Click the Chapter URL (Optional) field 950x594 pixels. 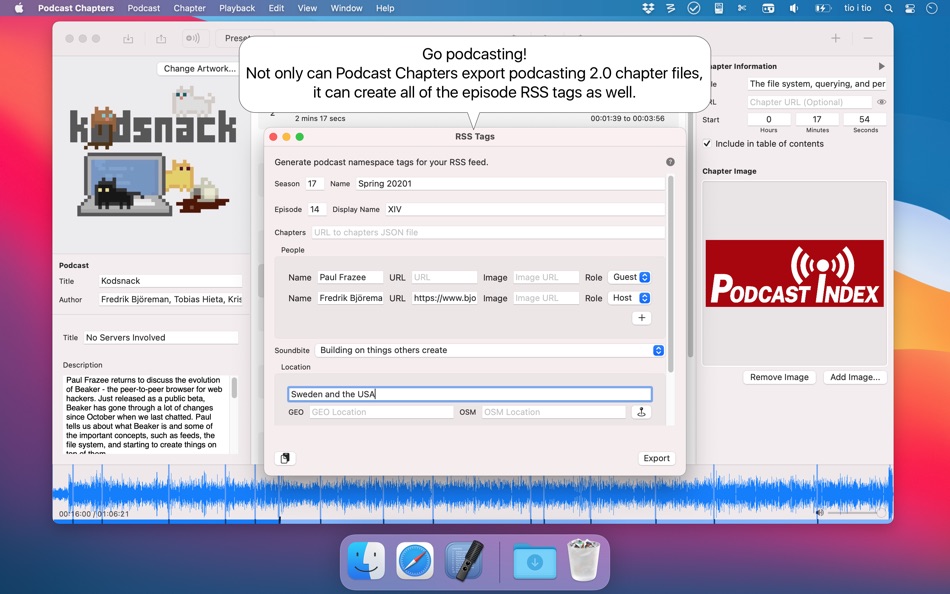809,102
